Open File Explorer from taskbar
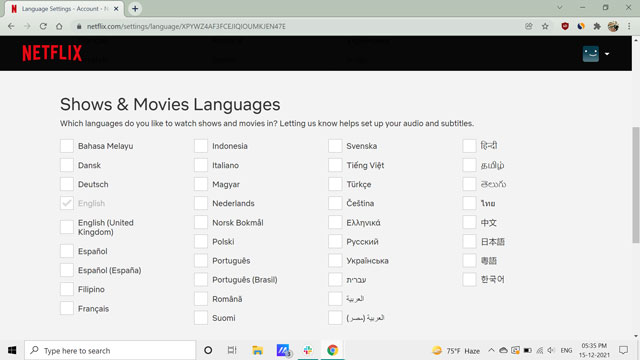640x360 pixels. [x=257, y=350]
